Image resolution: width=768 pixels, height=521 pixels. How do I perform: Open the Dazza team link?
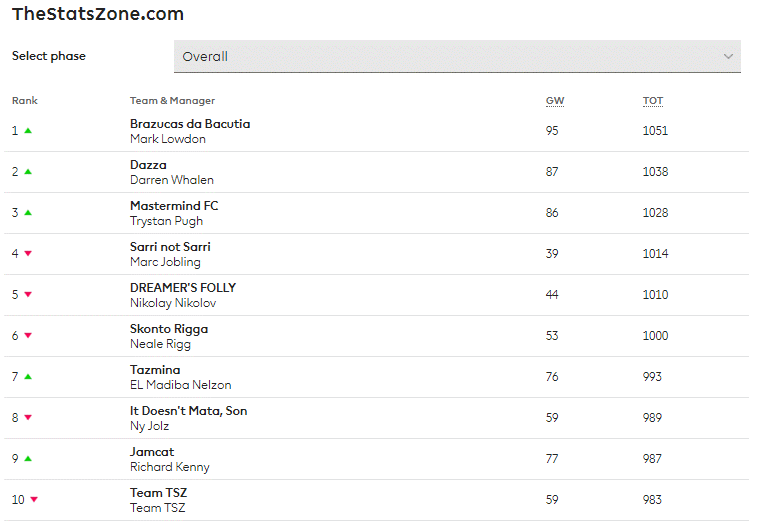point(148,165)
